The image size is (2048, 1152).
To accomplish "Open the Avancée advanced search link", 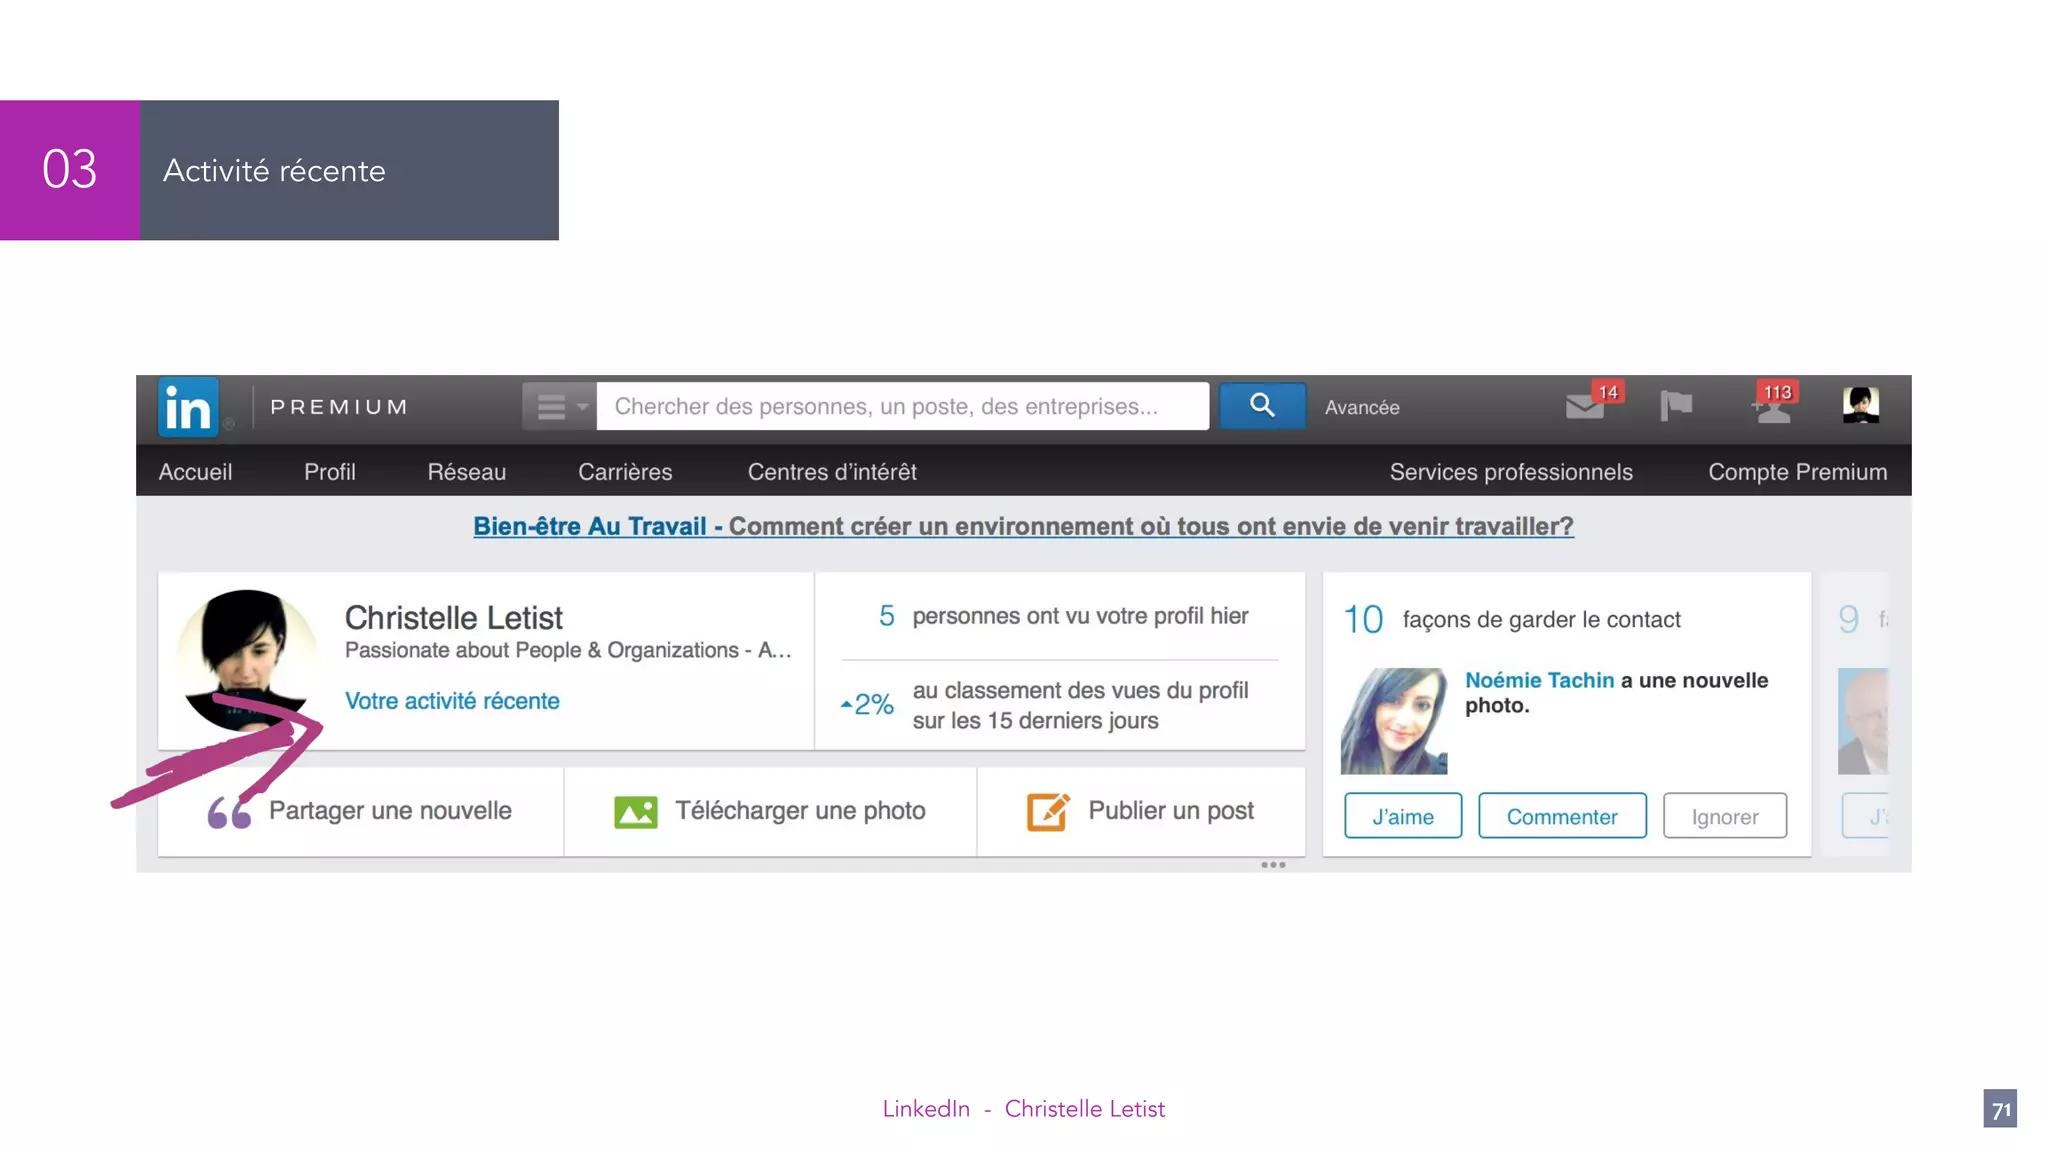I will pos(1362,408).
